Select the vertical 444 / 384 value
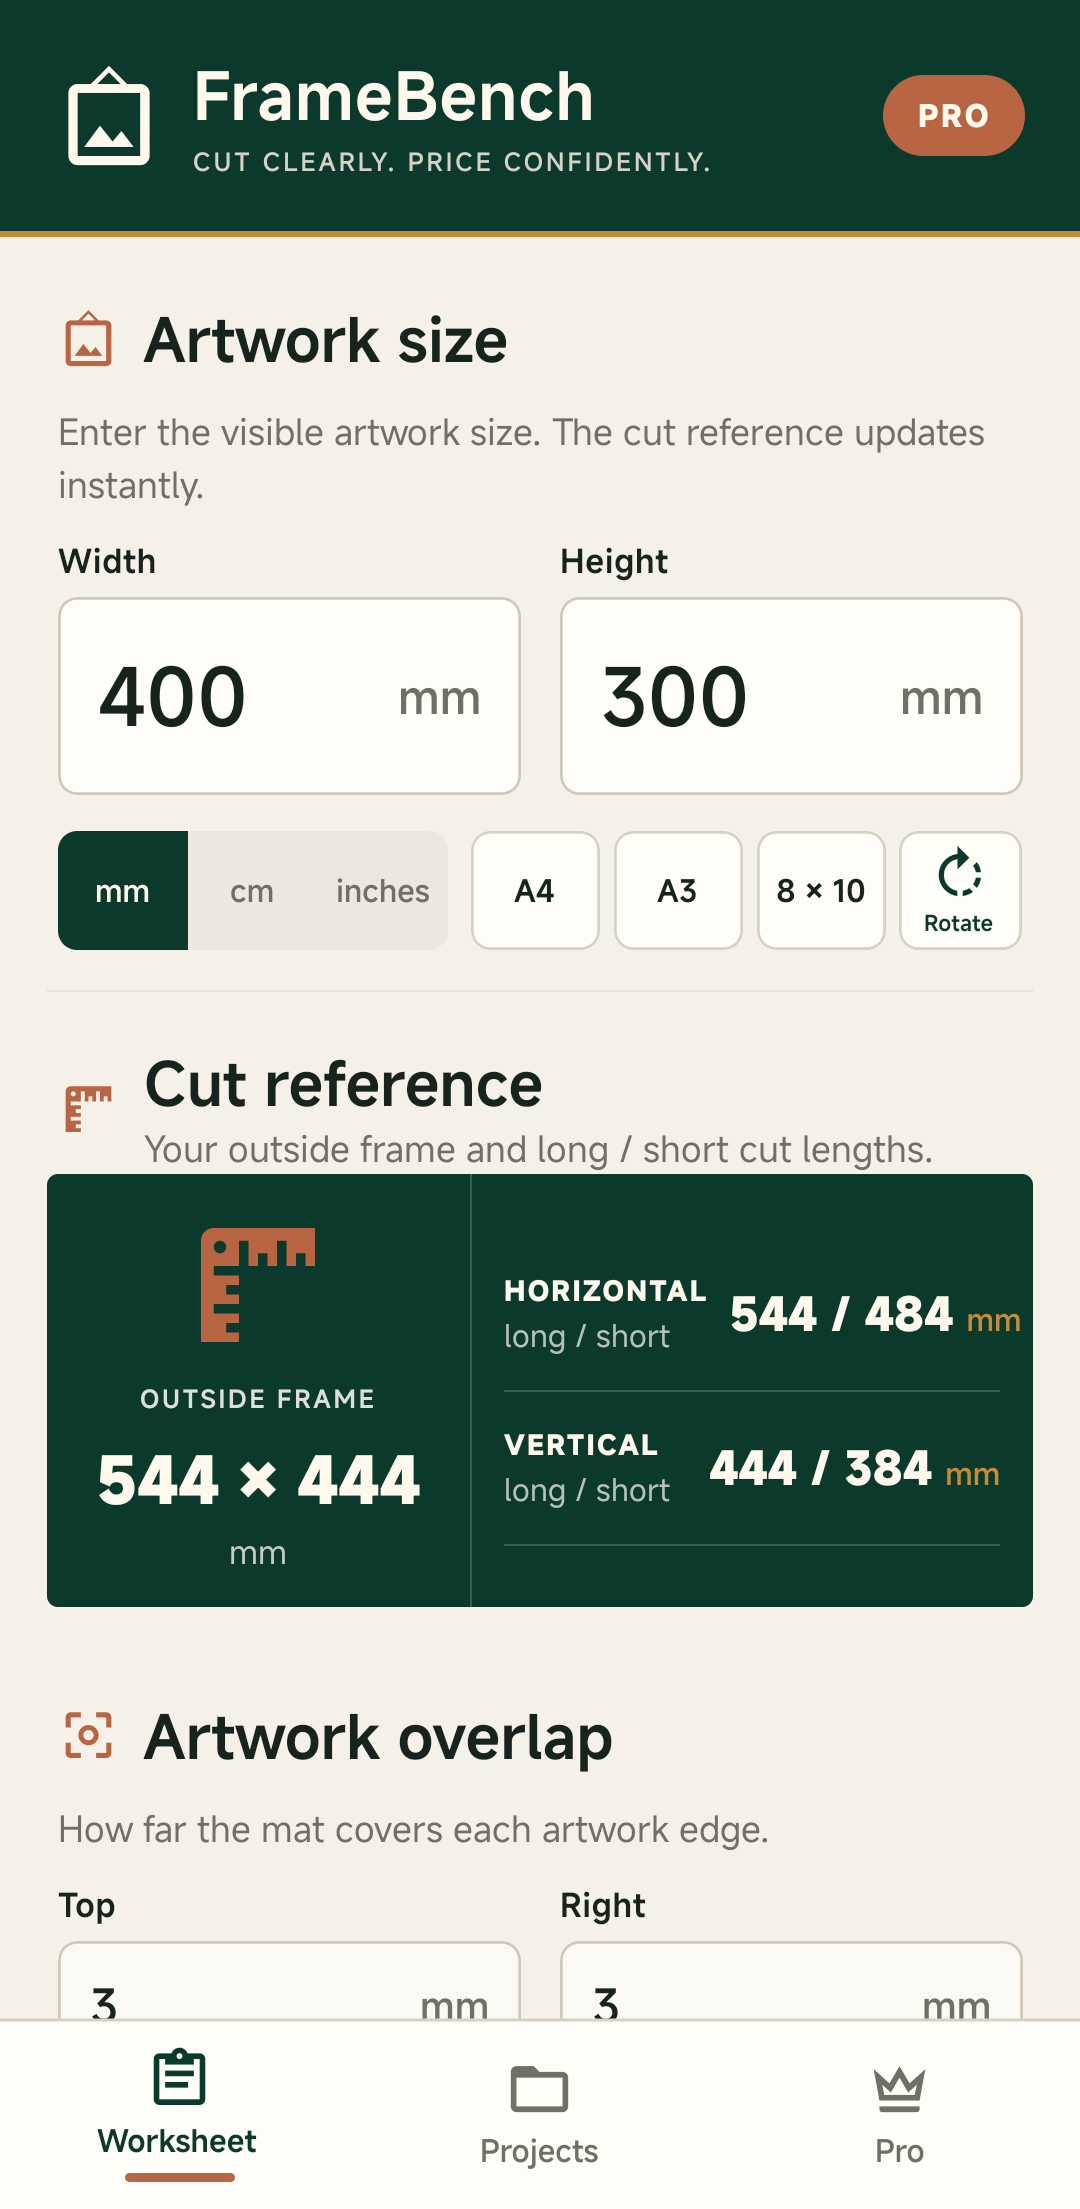Image resolution: width=1080 pixels, height=2209 pixels. click(820, 1468)
